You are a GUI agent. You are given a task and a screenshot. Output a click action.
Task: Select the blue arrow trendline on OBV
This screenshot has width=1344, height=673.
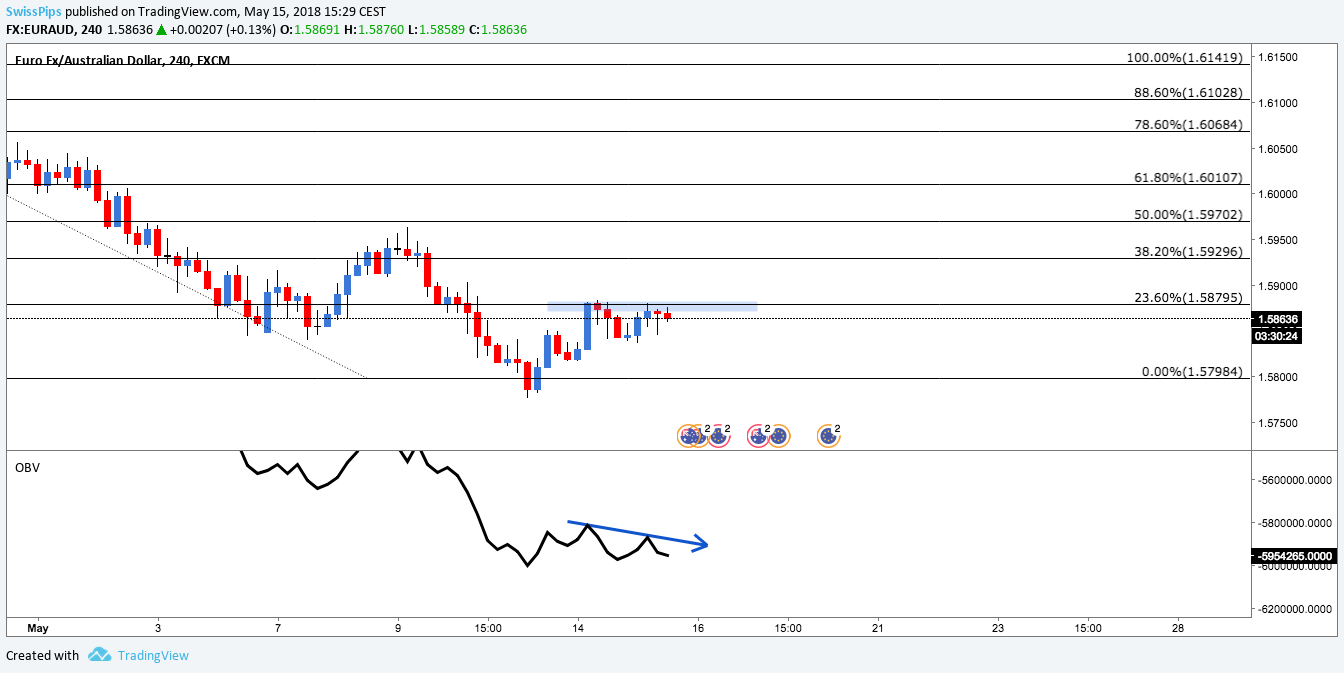(x=638, y=534)
